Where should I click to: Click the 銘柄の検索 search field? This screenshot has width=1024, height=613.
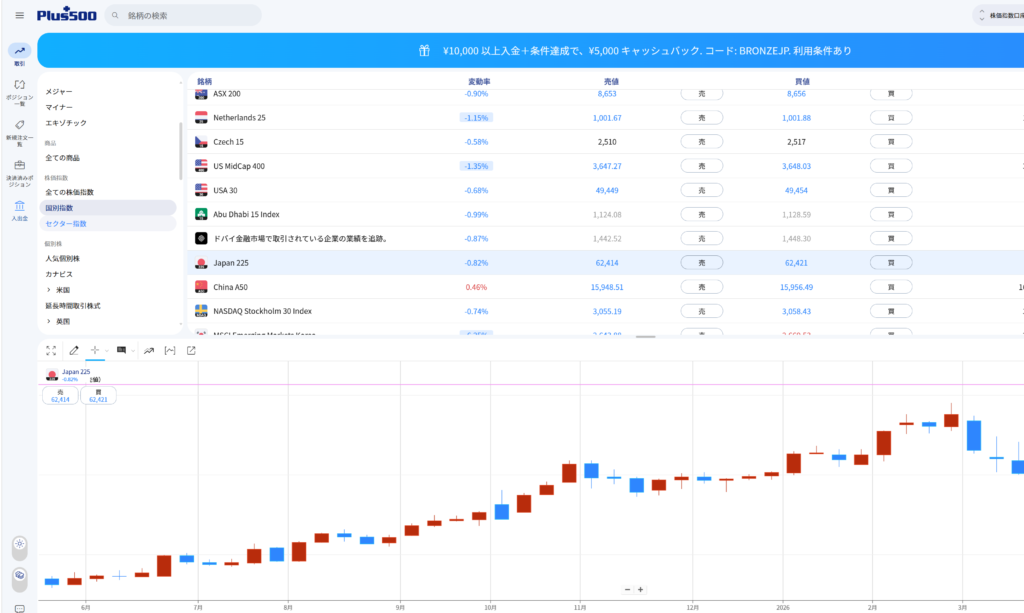[x=184, y=15]
